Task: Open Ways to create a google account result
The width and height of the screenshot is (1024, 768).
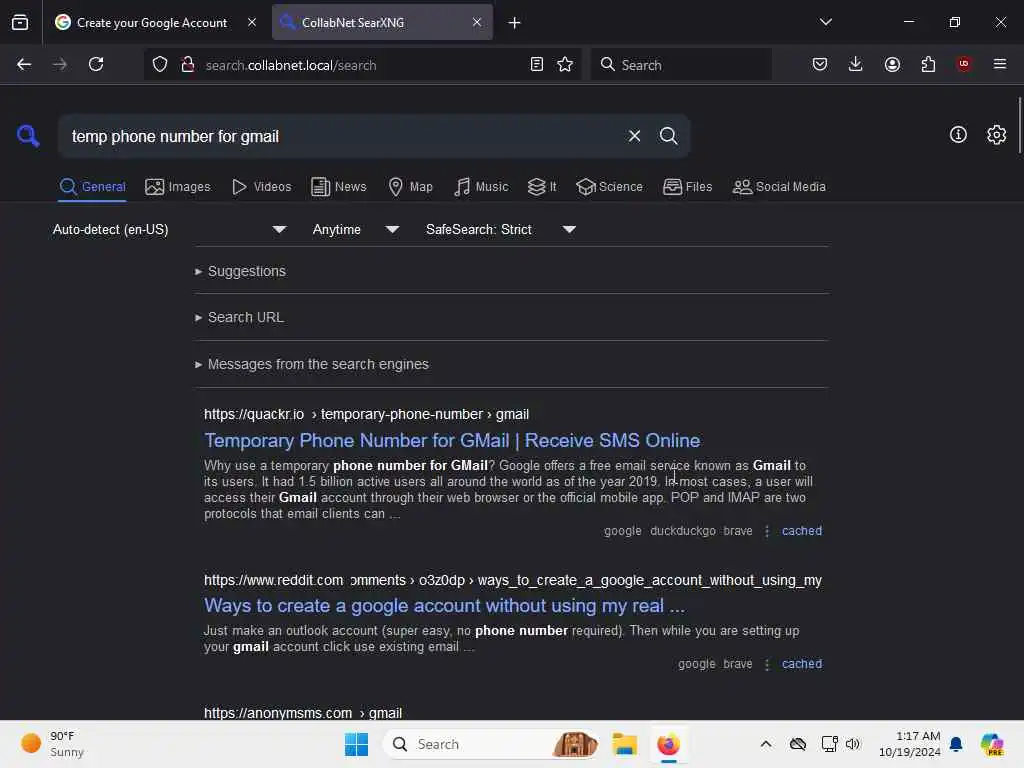Action: pos(444,605)
